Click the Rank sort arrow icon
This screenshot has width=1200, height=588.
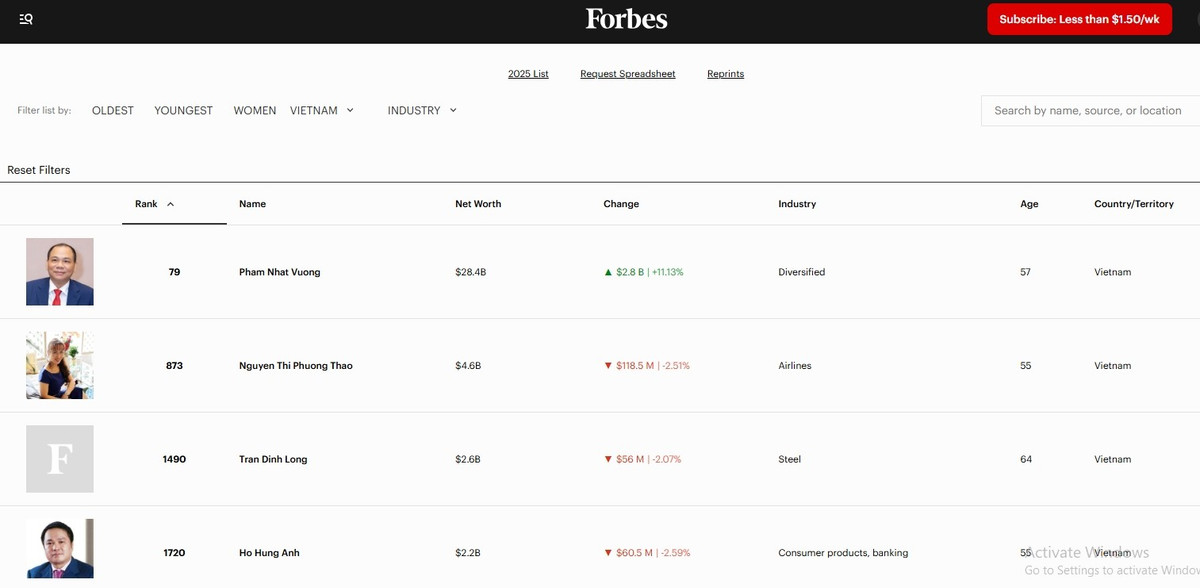tap(170, 204)
